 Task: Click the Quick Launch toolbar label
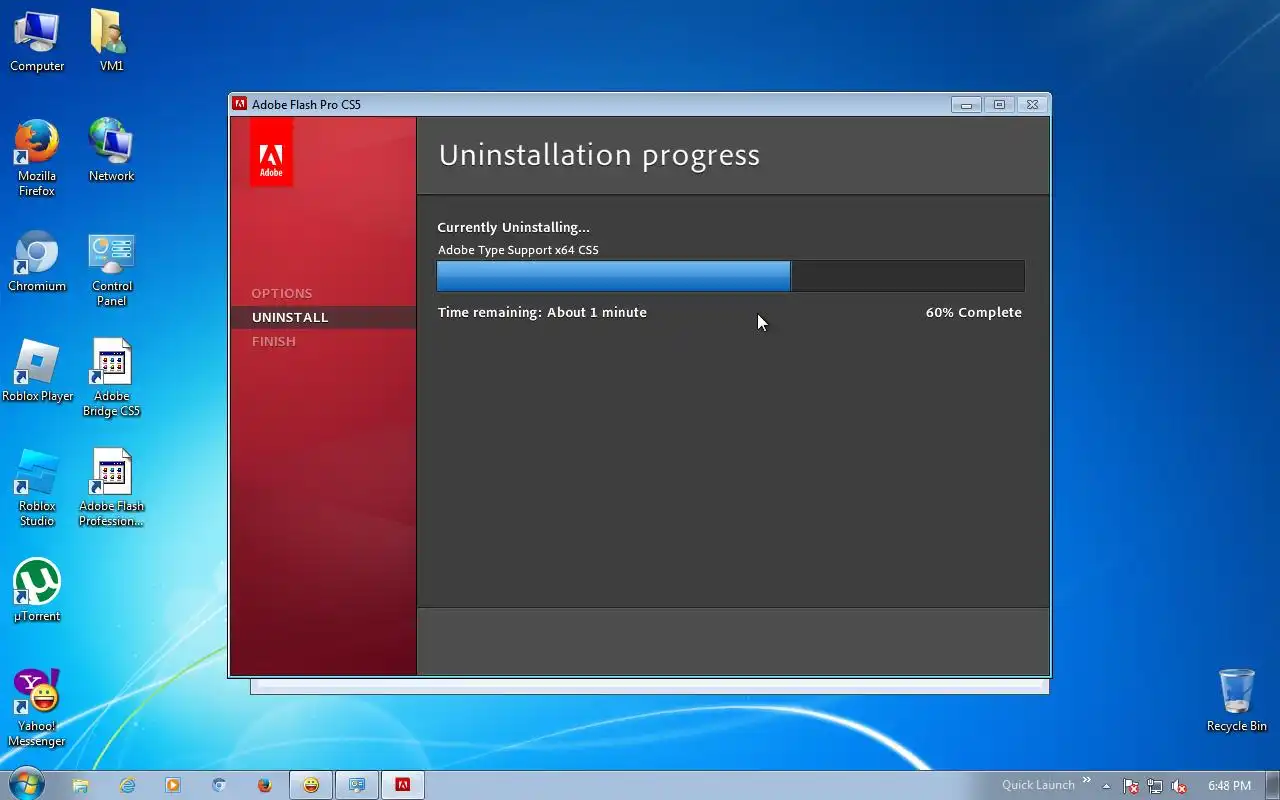pyautogui.click(x=1038, y=785)
